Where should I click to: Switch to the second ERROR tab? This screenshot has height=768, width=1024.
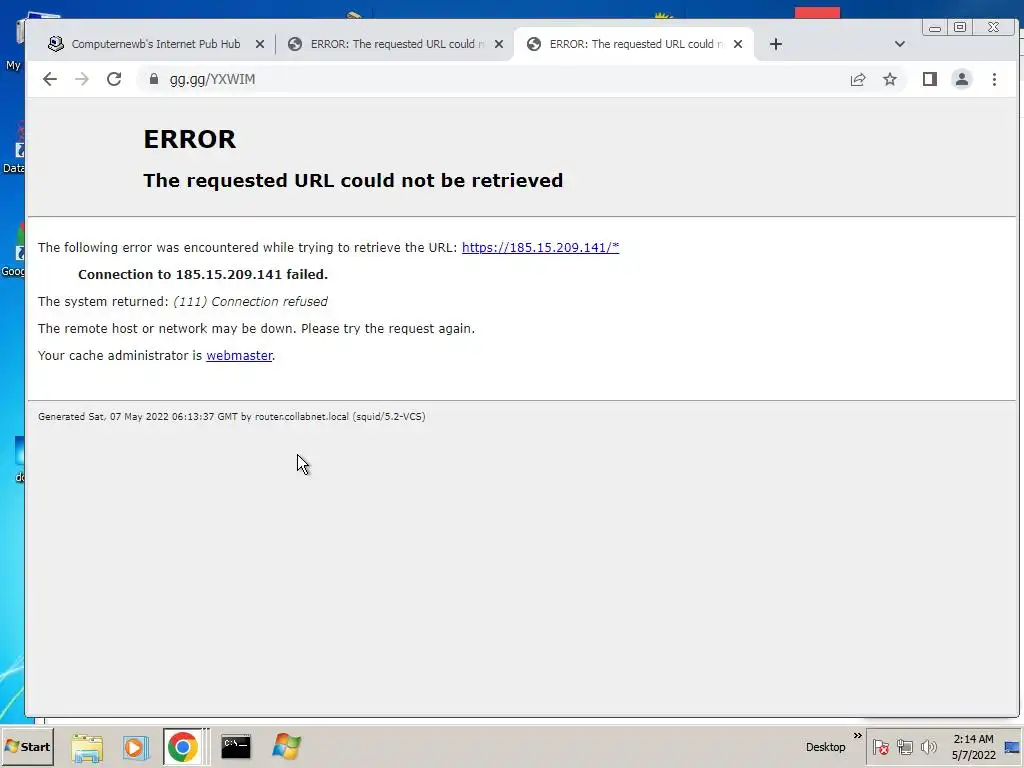(396, 44)
